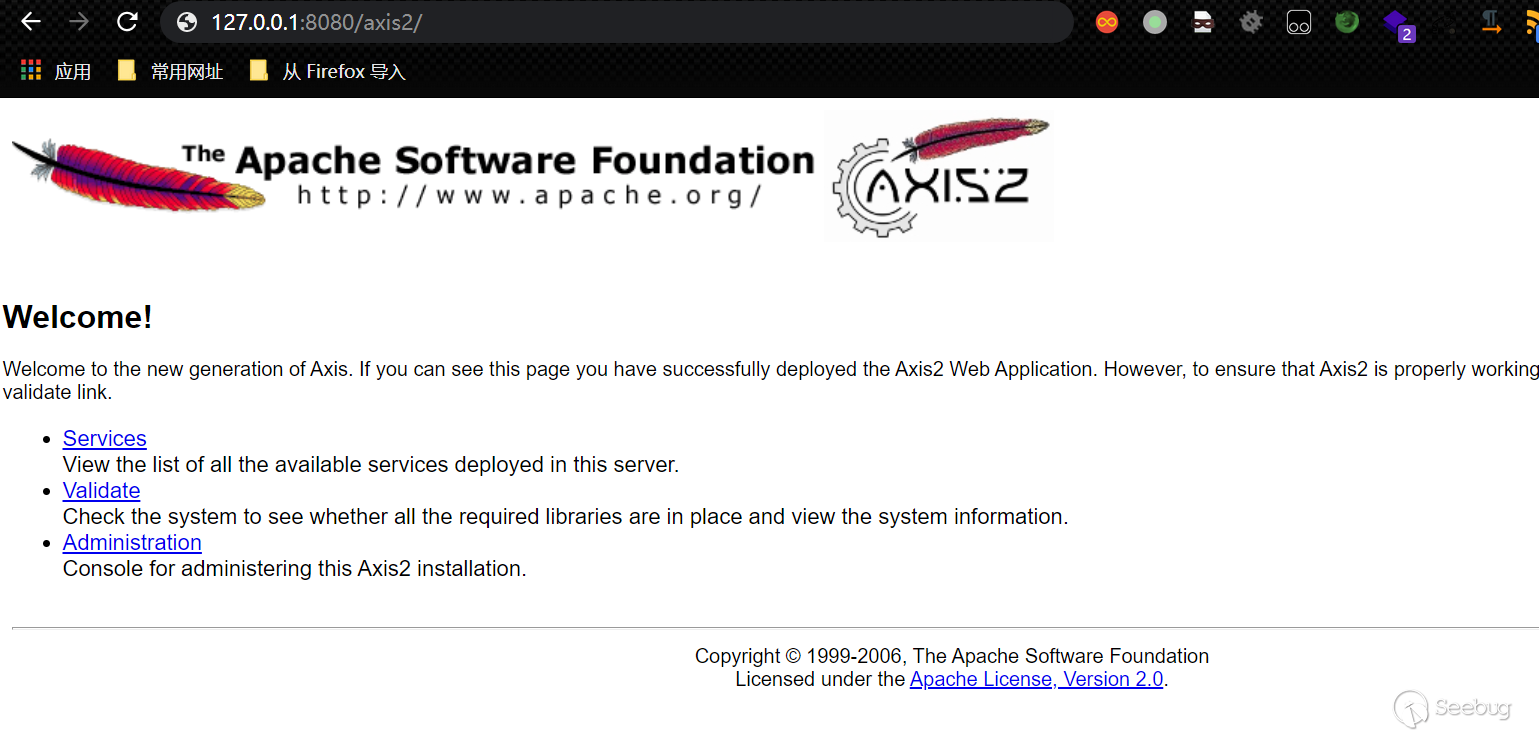Click the browser back navigation arrow
Screen dimensions: 1539x736
tap(30, 21)
